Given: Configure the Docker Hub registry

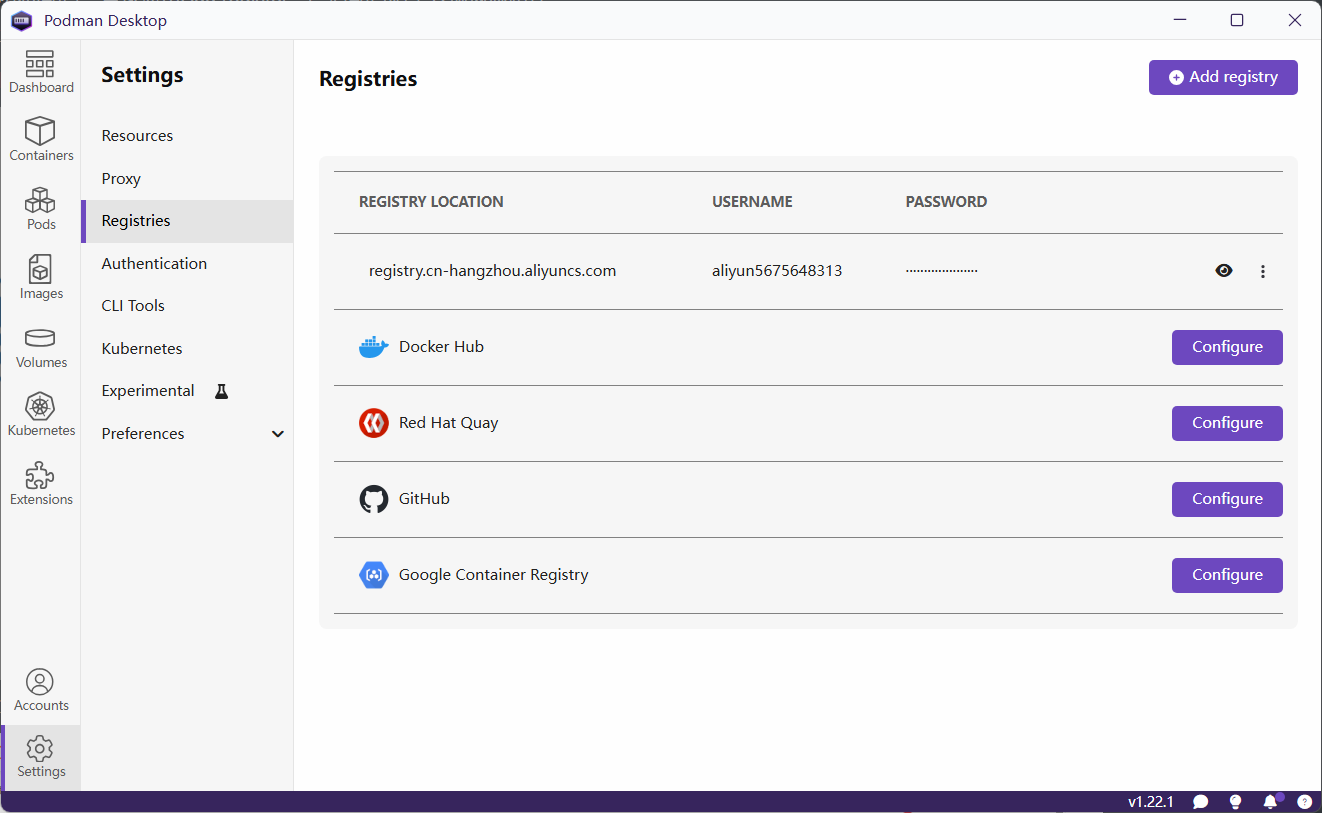Looking at the screenshot, I should tap(1227, 347).
